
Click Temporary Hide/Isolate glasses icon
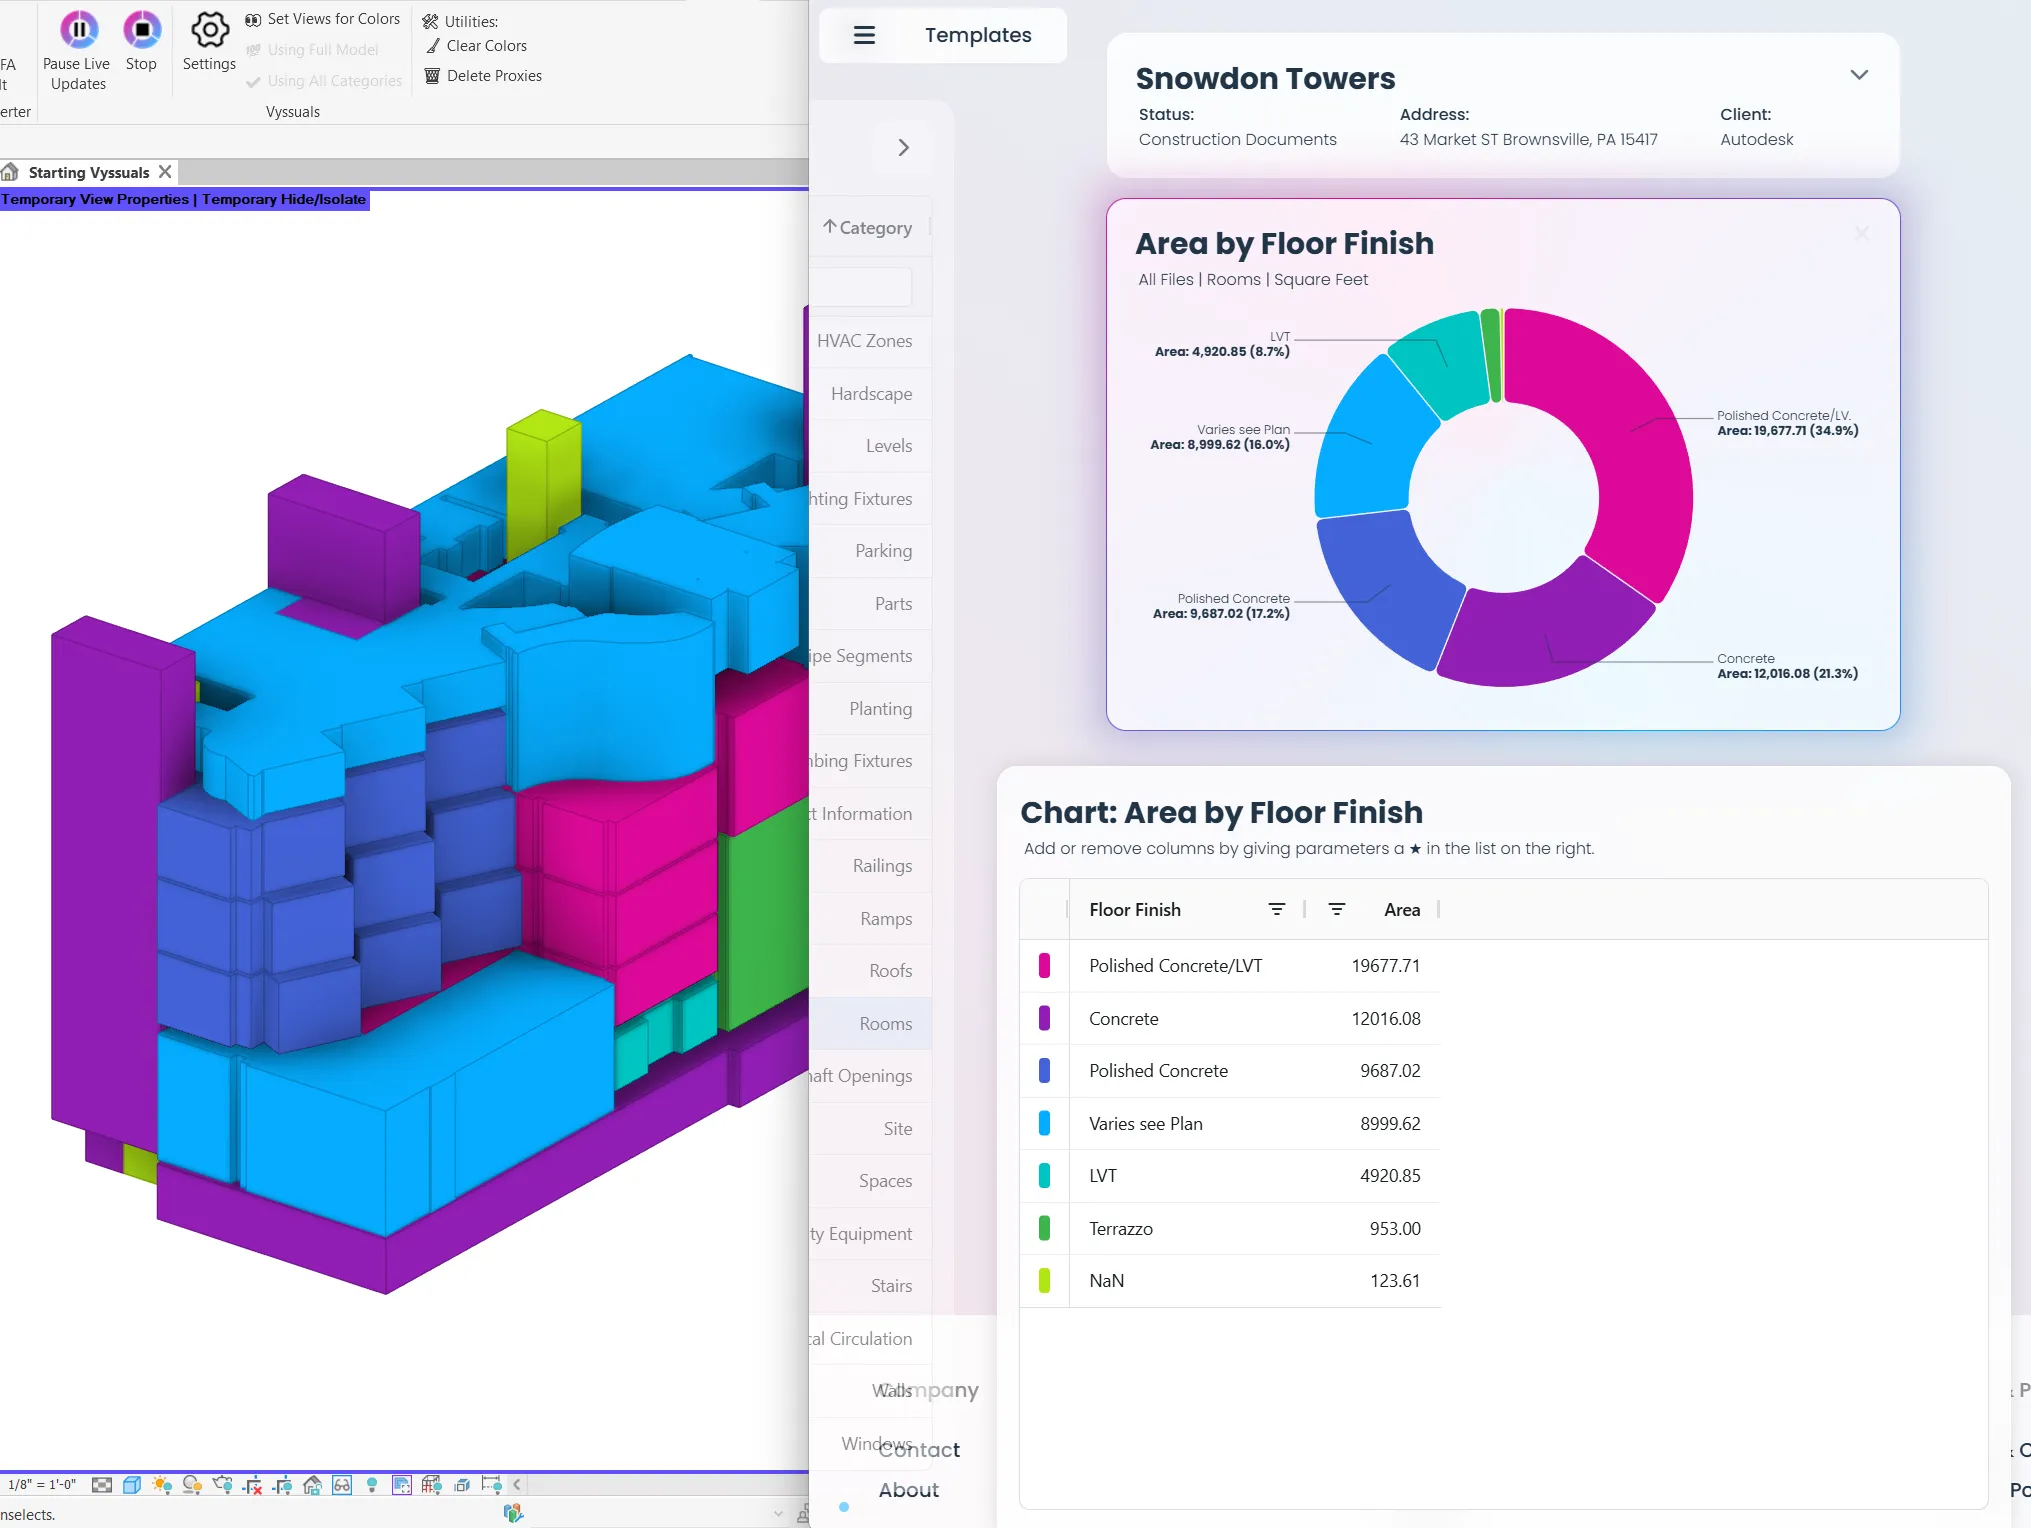(x=342, y=1485)
